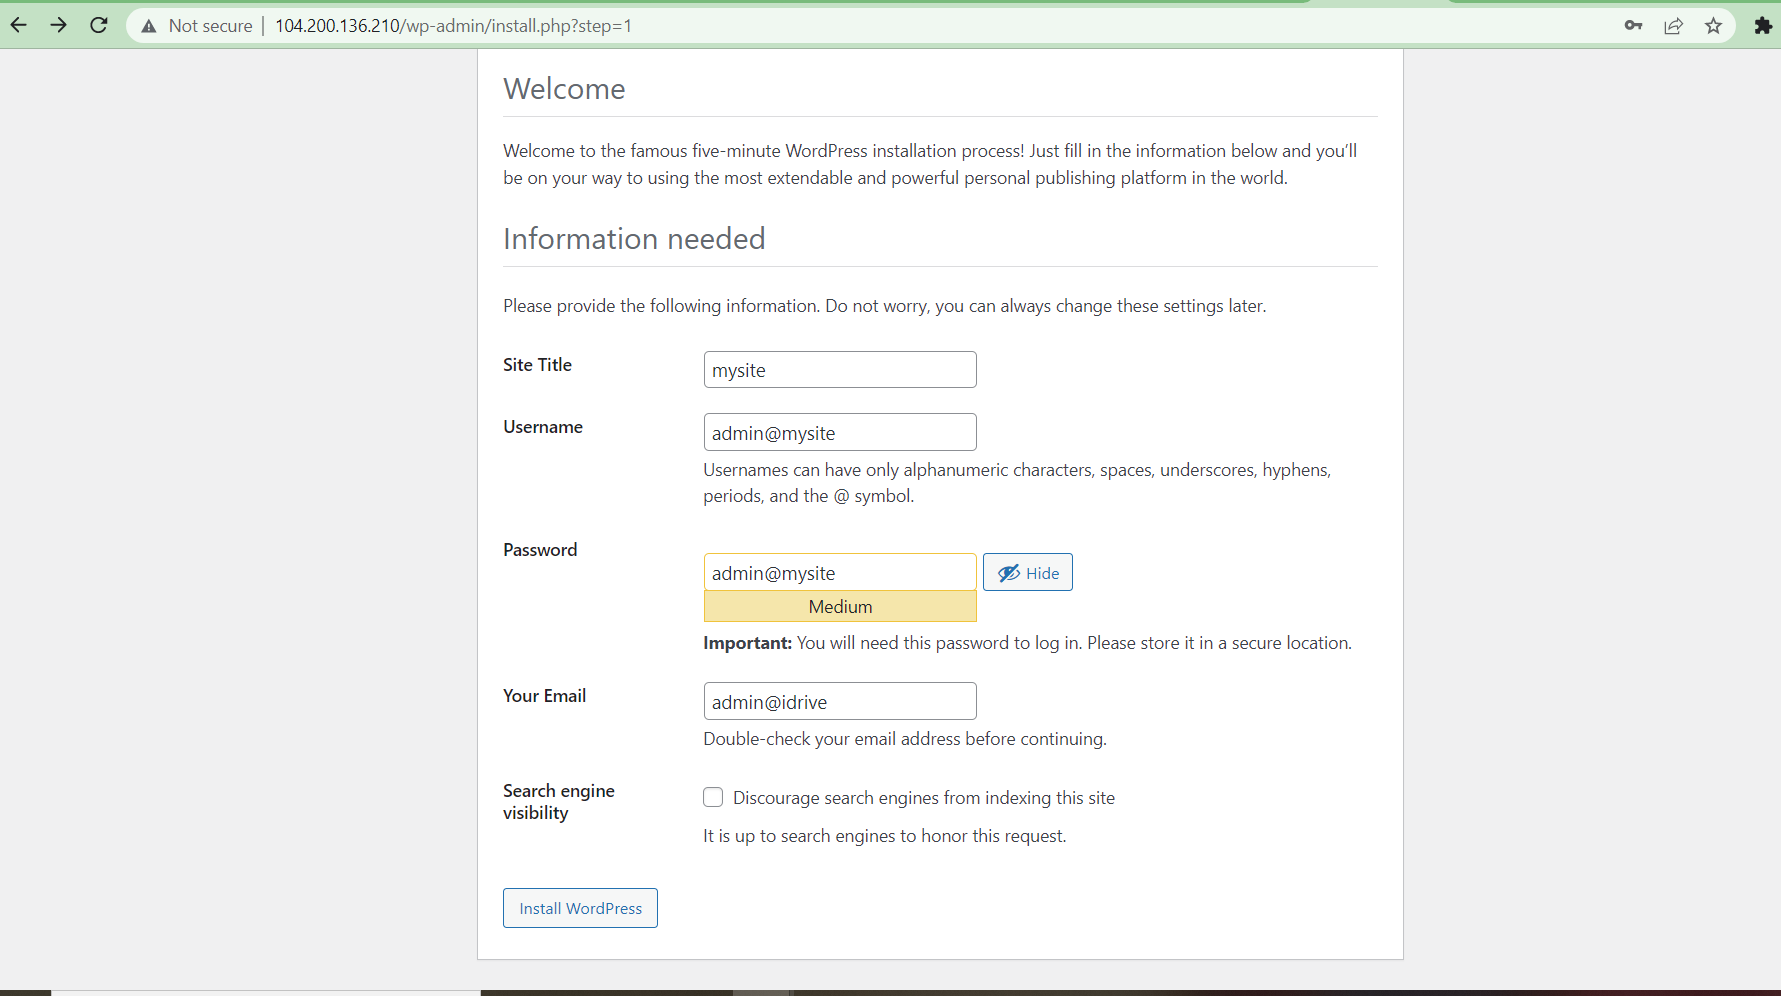Click 'Double-check your email address' note
1781x996 pixels.
905,739
